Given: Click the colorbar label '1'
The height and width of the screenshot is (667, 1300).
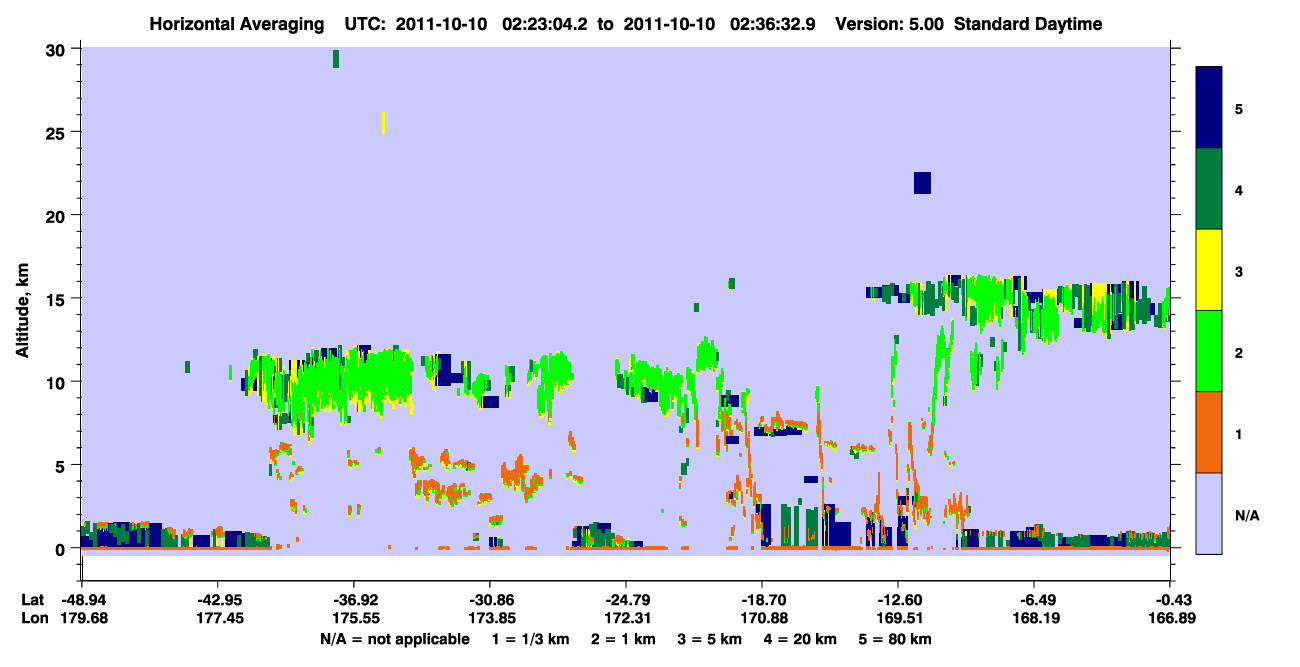Looking at the screenshot, I should coord(1239,434).
